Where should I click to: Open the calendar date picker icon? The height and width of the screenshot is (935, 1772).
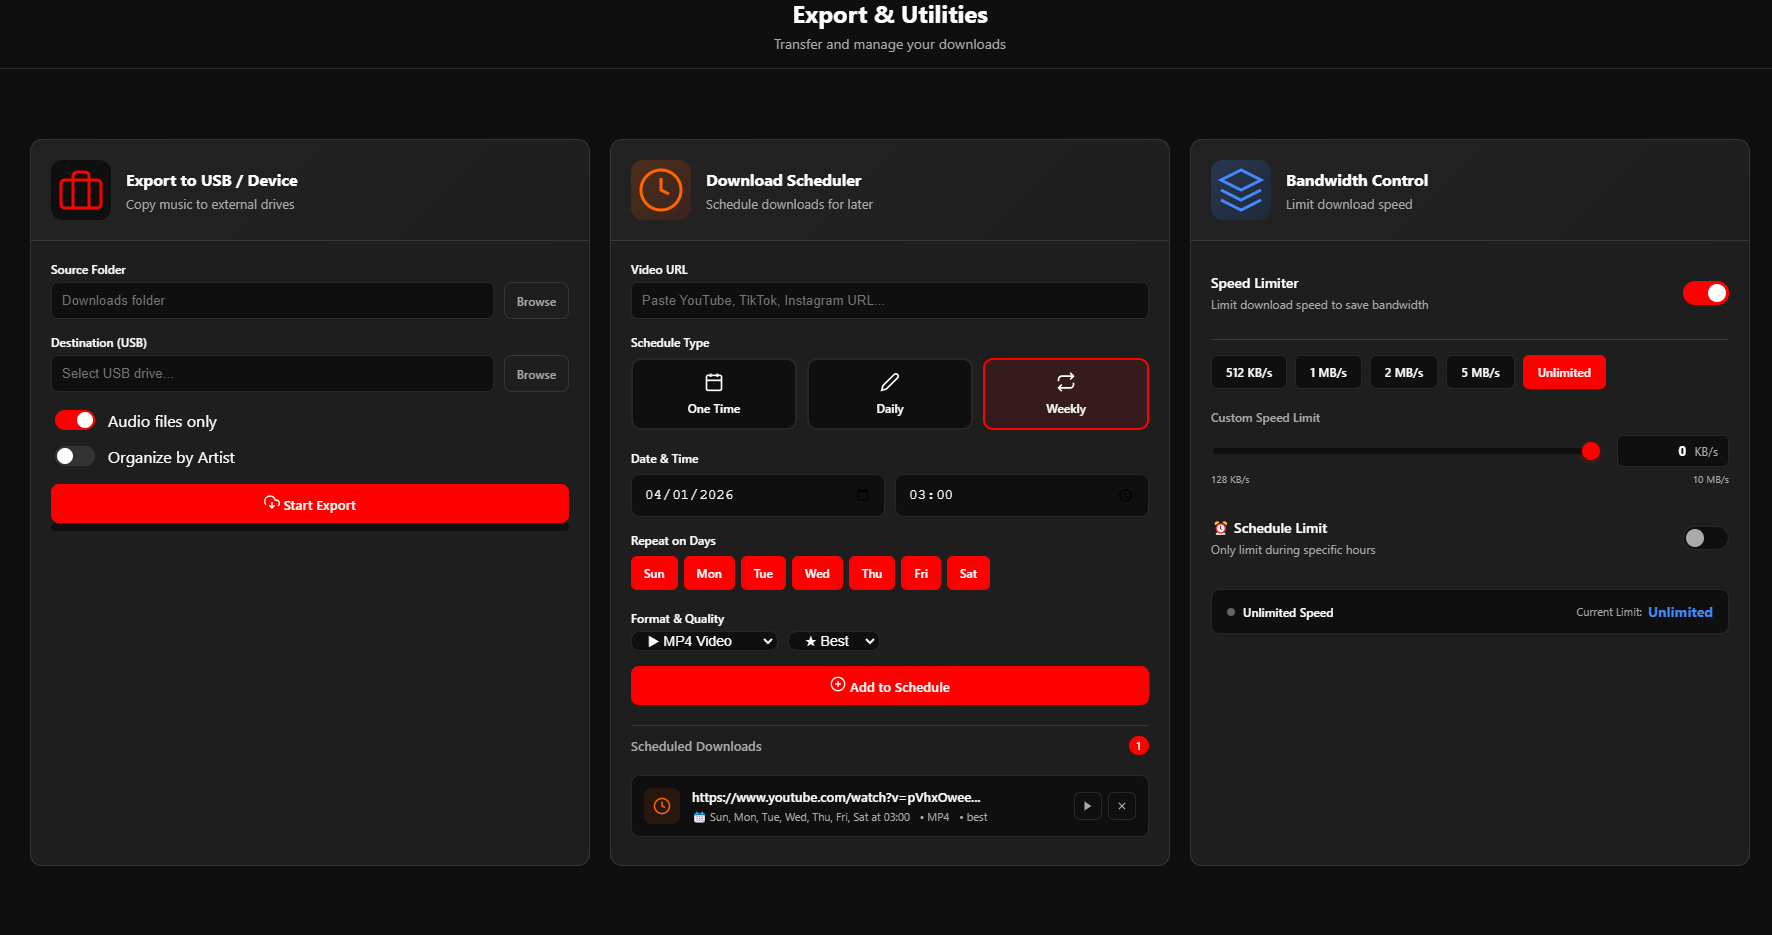(x=863, y=495)
